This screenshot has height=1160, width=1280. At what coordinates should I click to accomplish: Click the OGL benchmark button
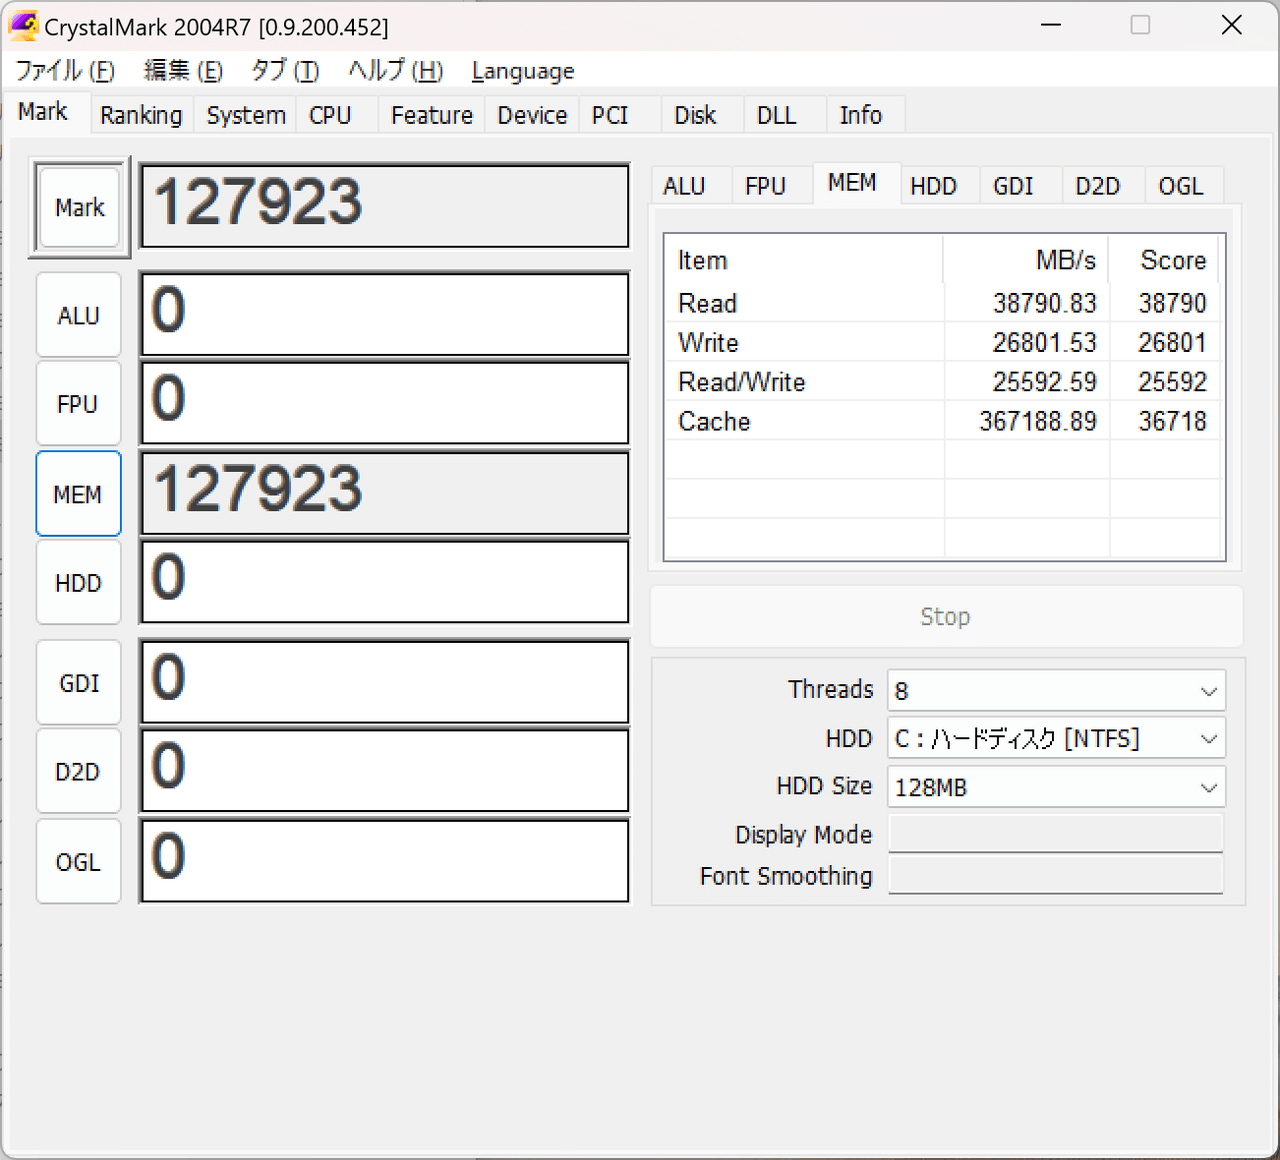click(x=79, y=862)
